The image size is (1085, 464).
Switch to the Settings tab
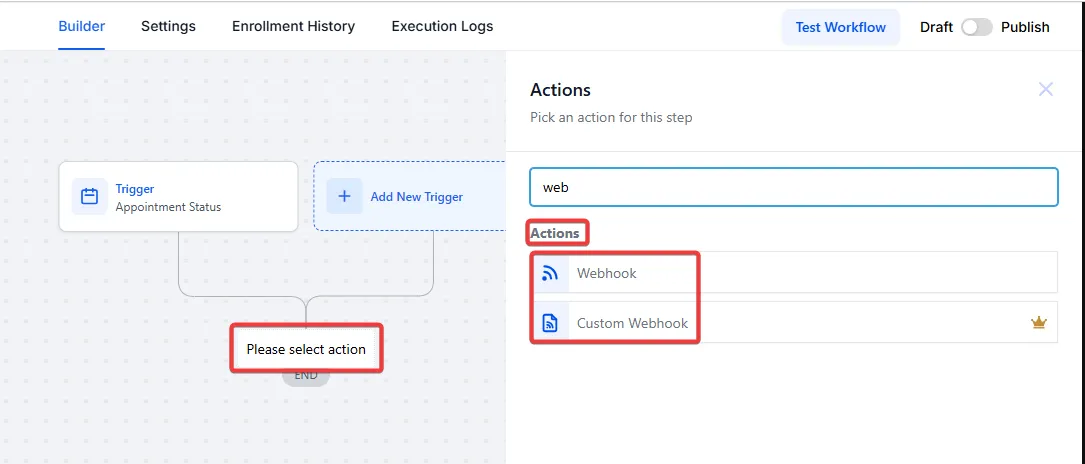click(168, 27)
